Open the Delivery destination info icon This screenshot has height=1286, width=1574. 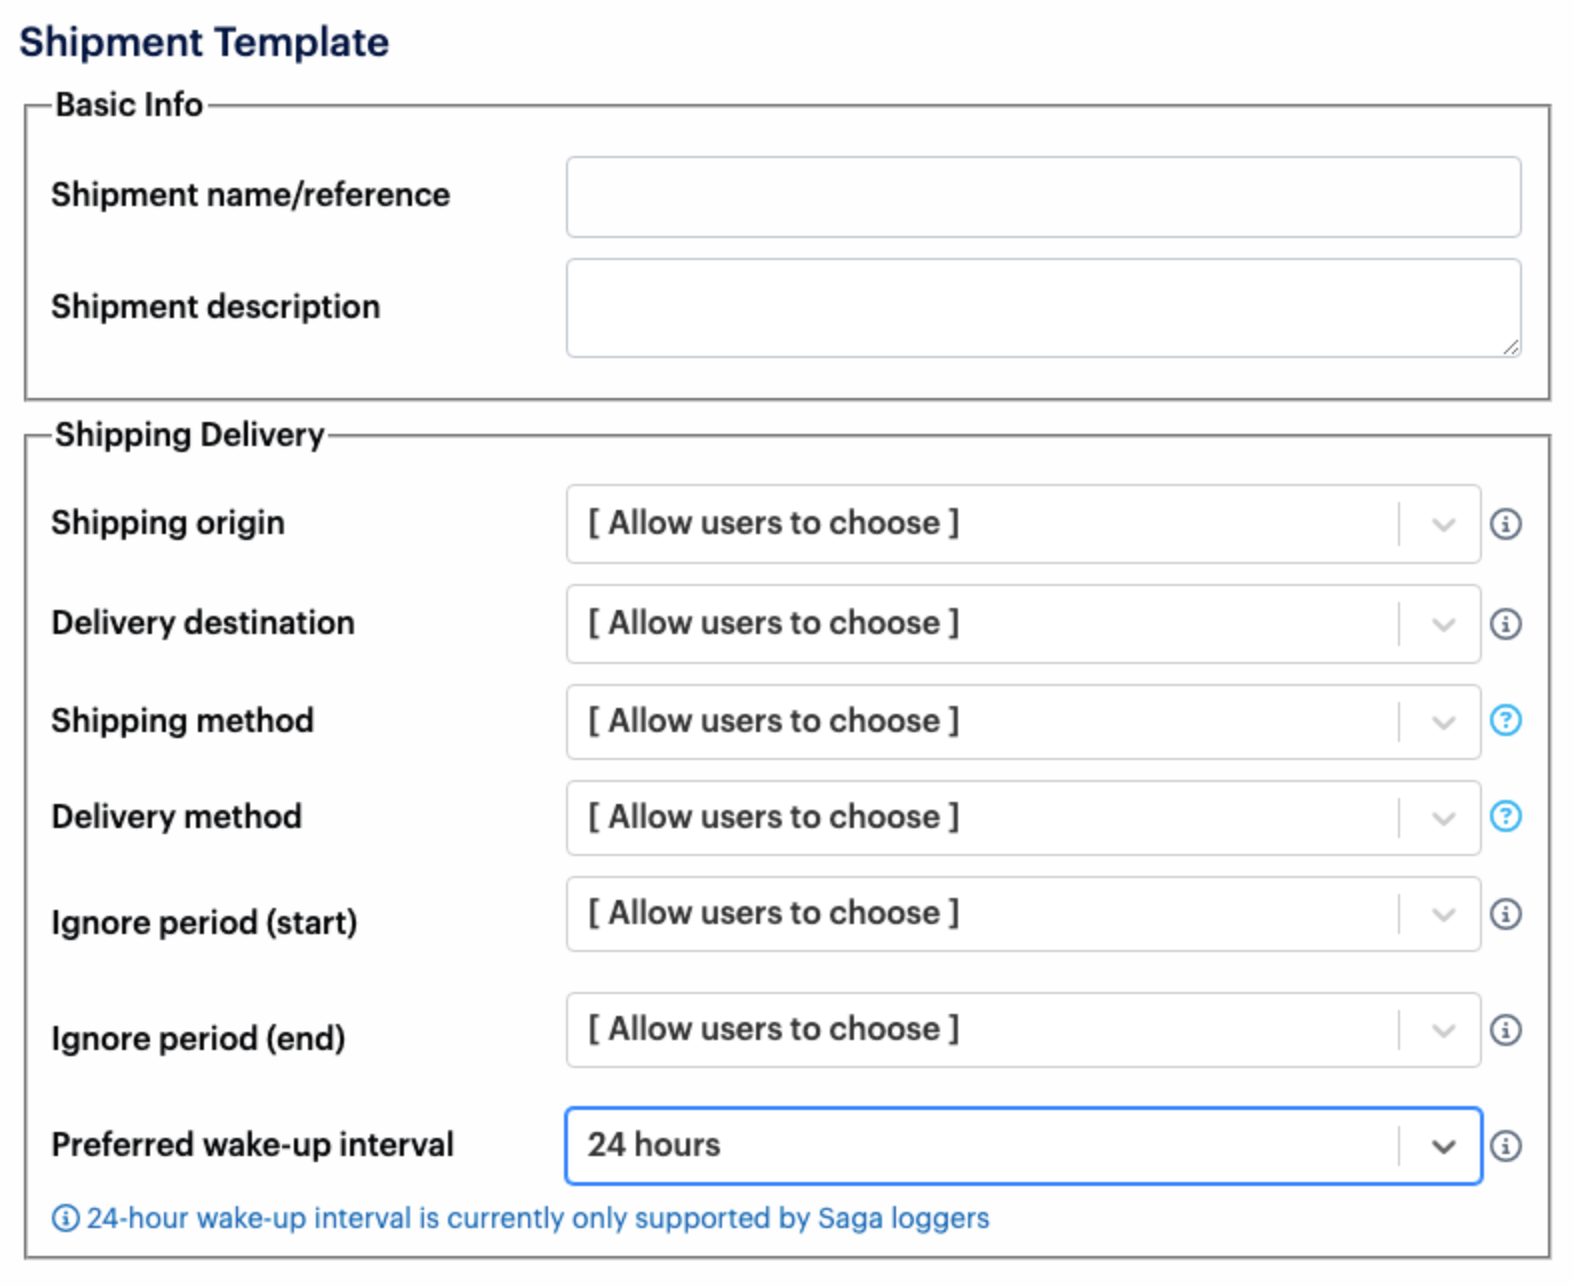[x=1505, y=624]
